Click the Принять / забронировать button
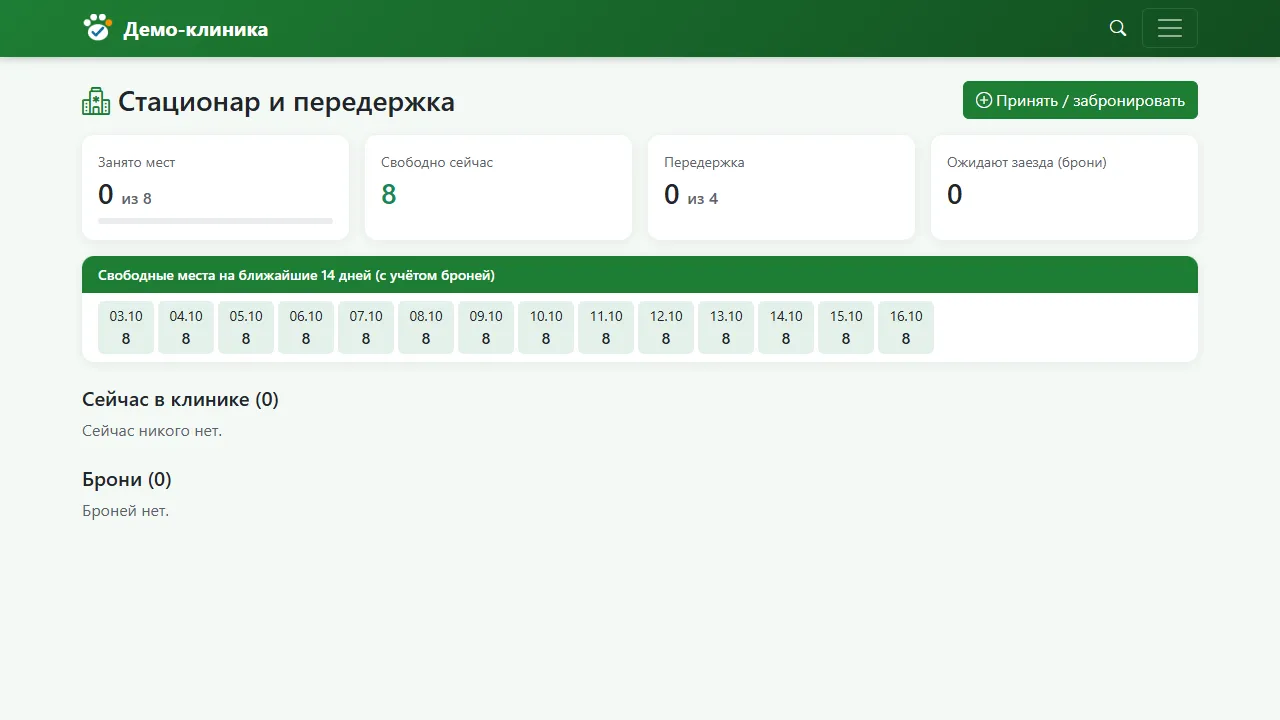1280x720 pixels. [1080, 100]
